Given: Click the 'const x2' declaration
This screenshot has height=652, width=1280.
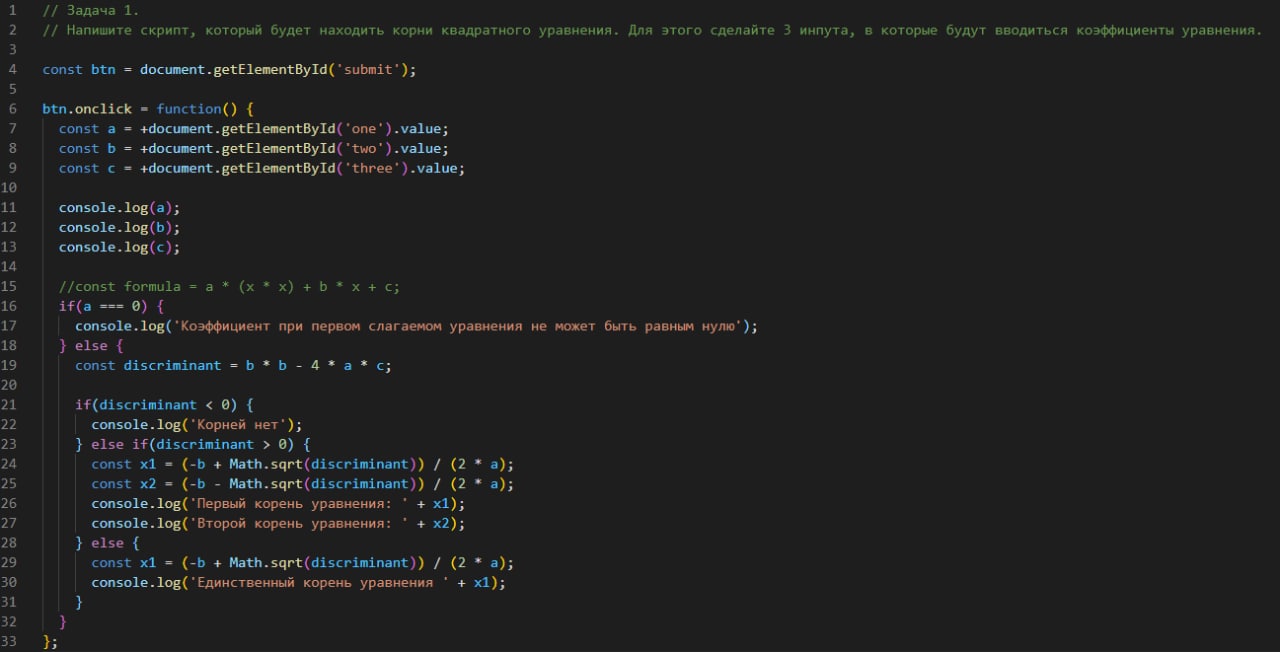Looking at the screenshot, I should coord(124,484).
